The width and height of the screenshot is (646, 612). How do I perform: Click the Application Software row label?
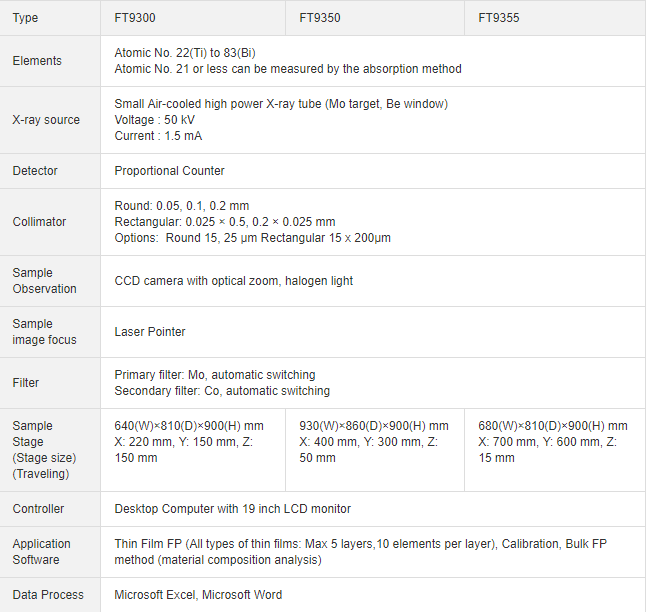pyautogui.click(x=42, y=552)
